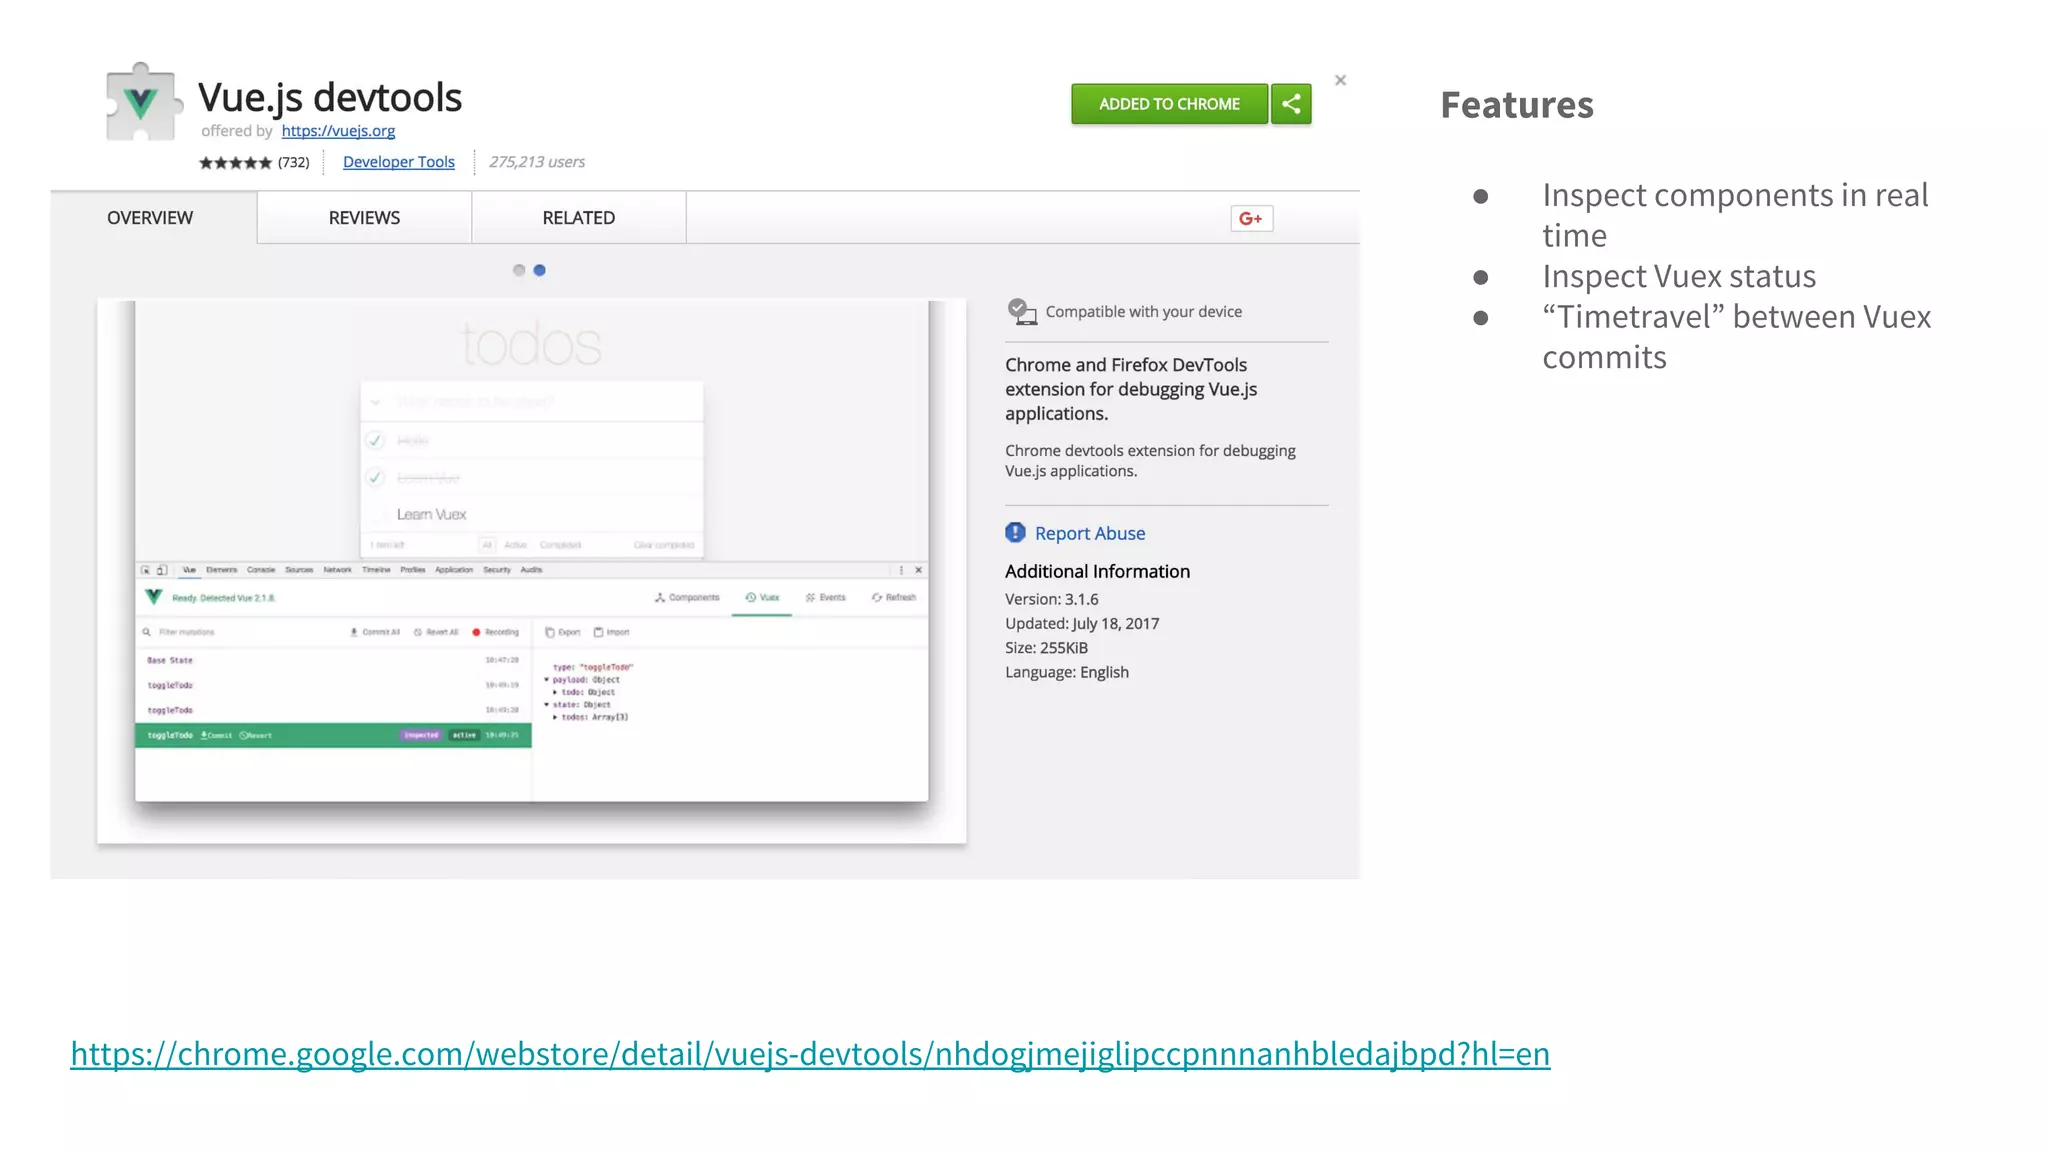The width and height of the screenshot is (2048, 1152).
Task: Expand the todos Array(3) entry
Action: pos(555,717)
